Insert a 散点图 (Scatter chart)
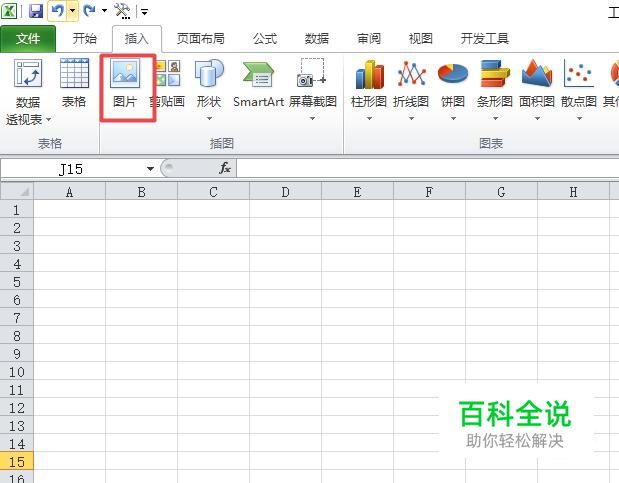 pos(579,89)
